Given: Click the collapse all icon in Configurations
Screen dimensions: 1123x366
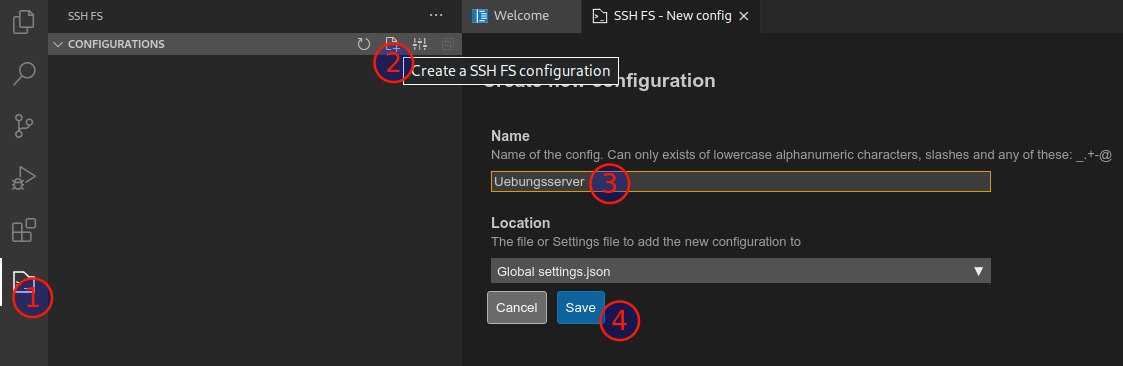Looking at the screenshot, I should click(x=448, y=44).
